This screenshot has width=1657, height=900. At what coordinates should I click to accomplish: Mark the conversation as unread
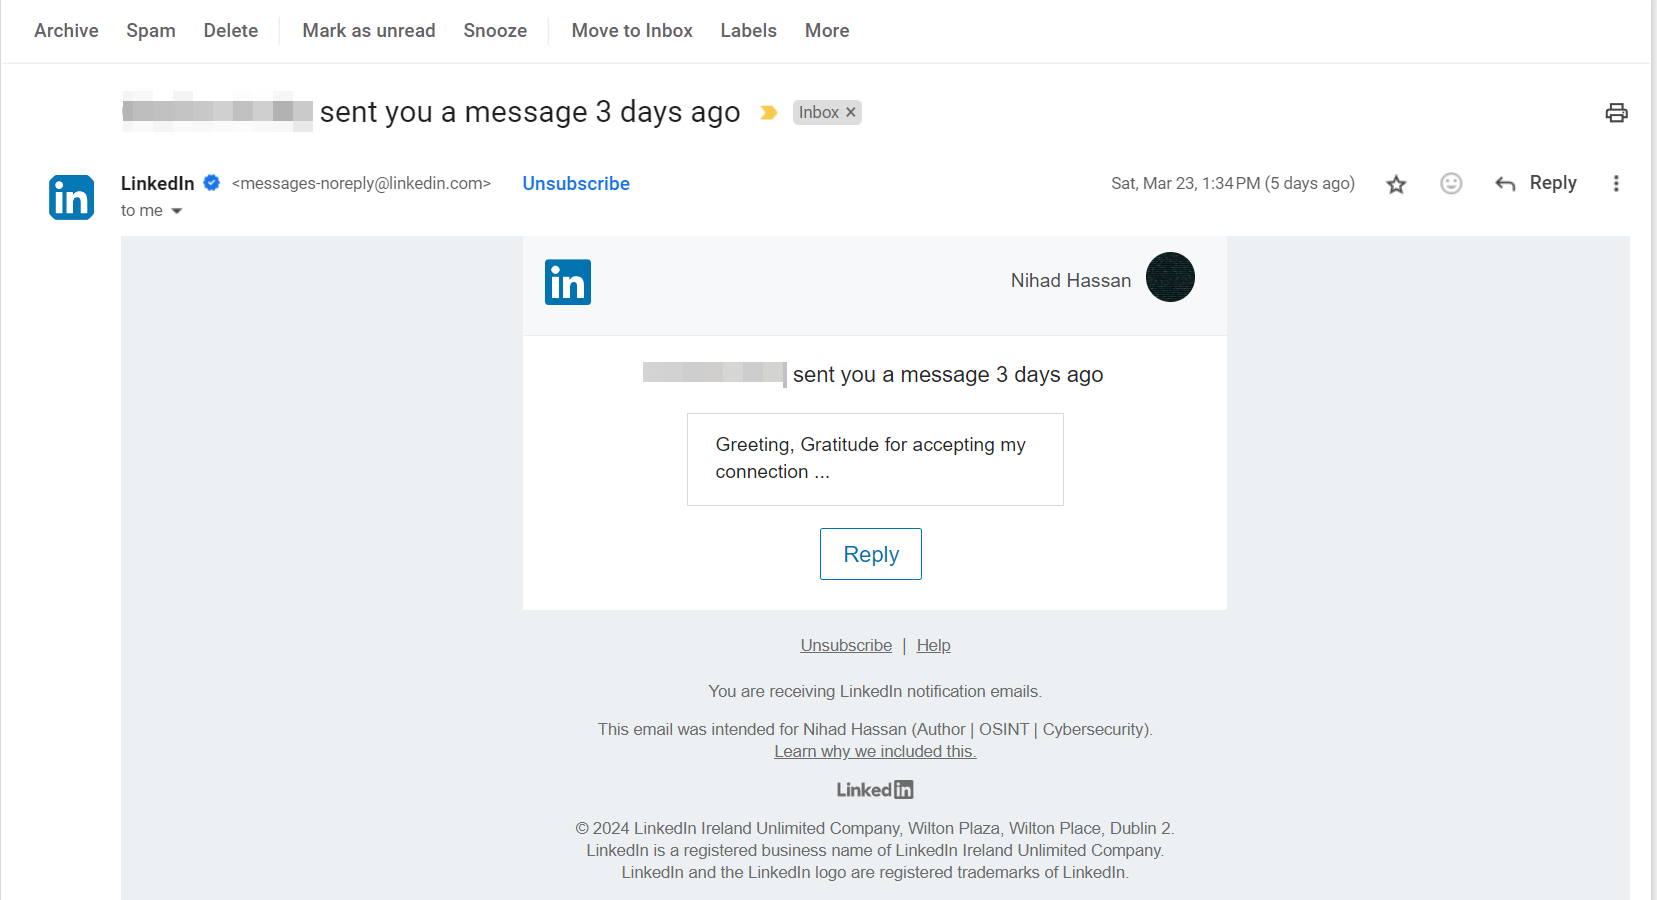[368, 30]
